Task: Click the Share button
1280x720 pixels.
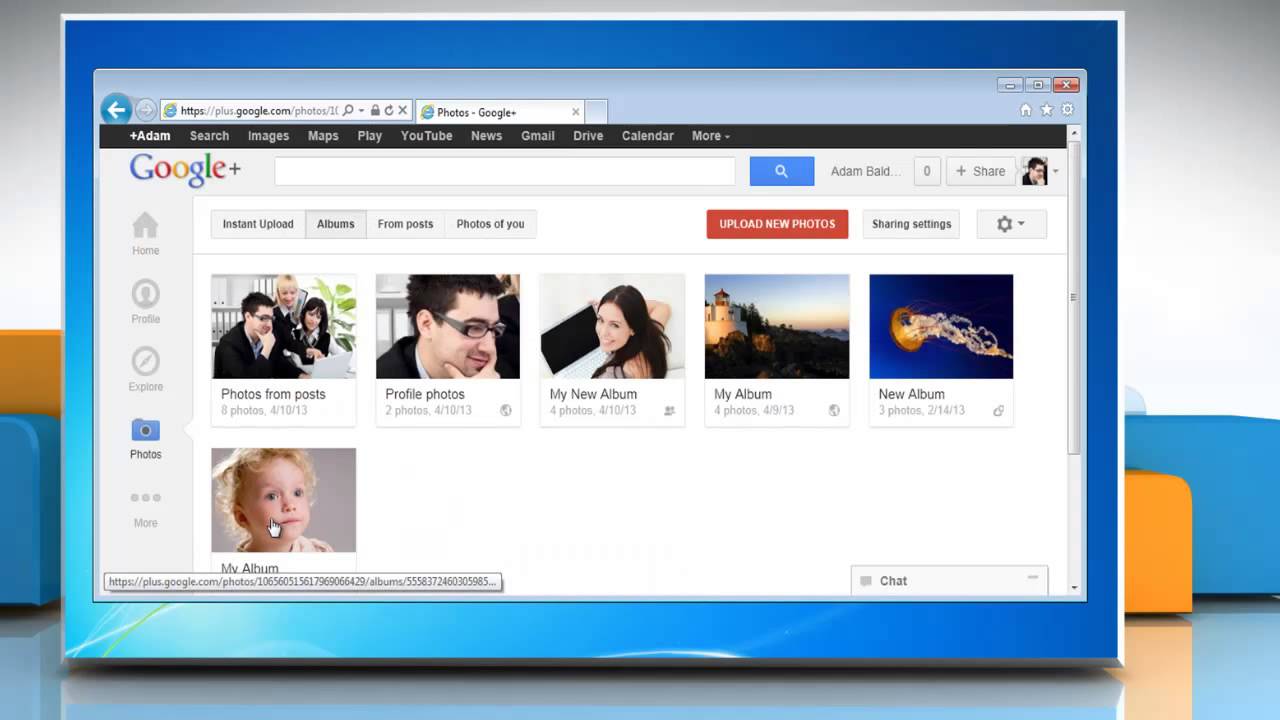Action: pyautogui.click(x=980, y=171)
